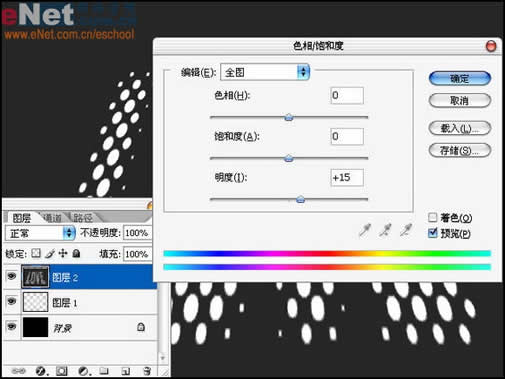Viewport: 505px width, 379px height.
Task: Select the subtract-from-sample eyedropper
Action: (x=406, y=230)
